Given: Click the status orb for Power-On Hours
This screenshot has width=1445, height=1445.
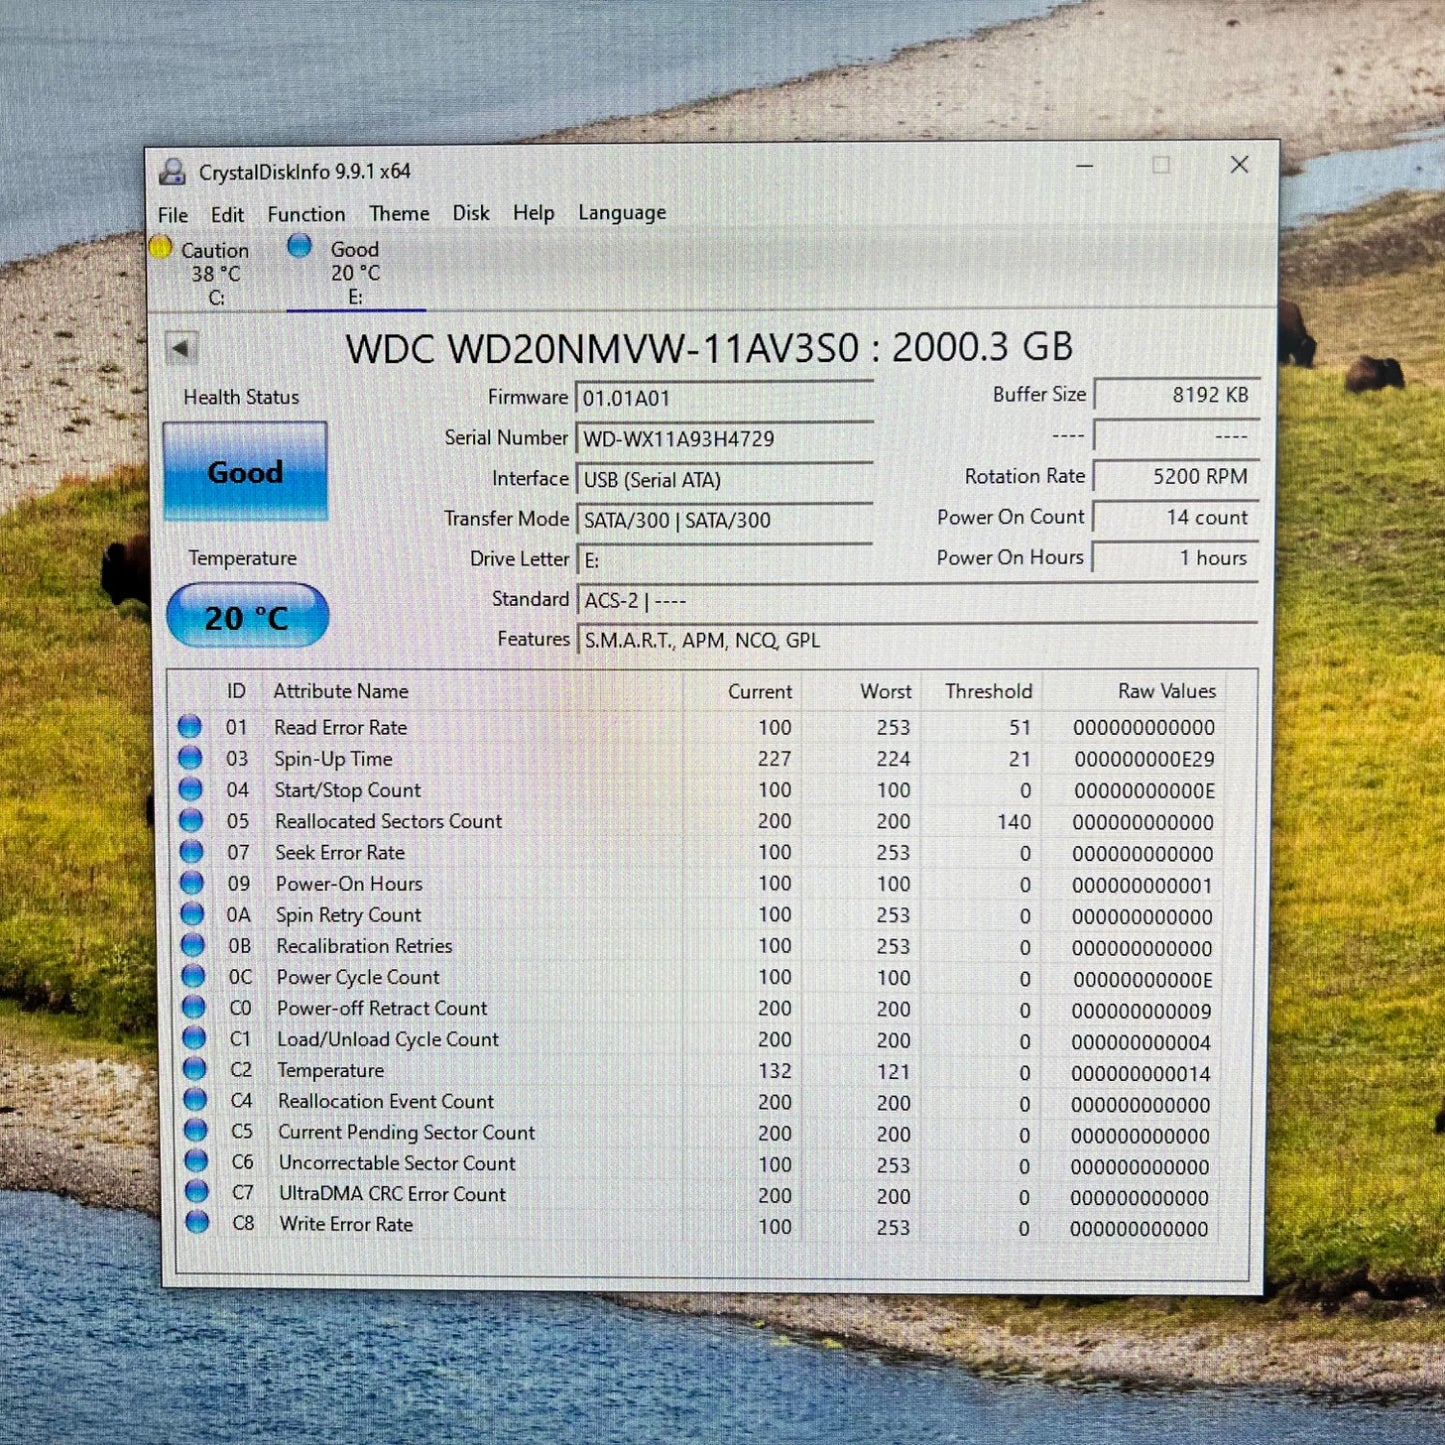Looking at the screenshot, I should (x=192, y=883).
